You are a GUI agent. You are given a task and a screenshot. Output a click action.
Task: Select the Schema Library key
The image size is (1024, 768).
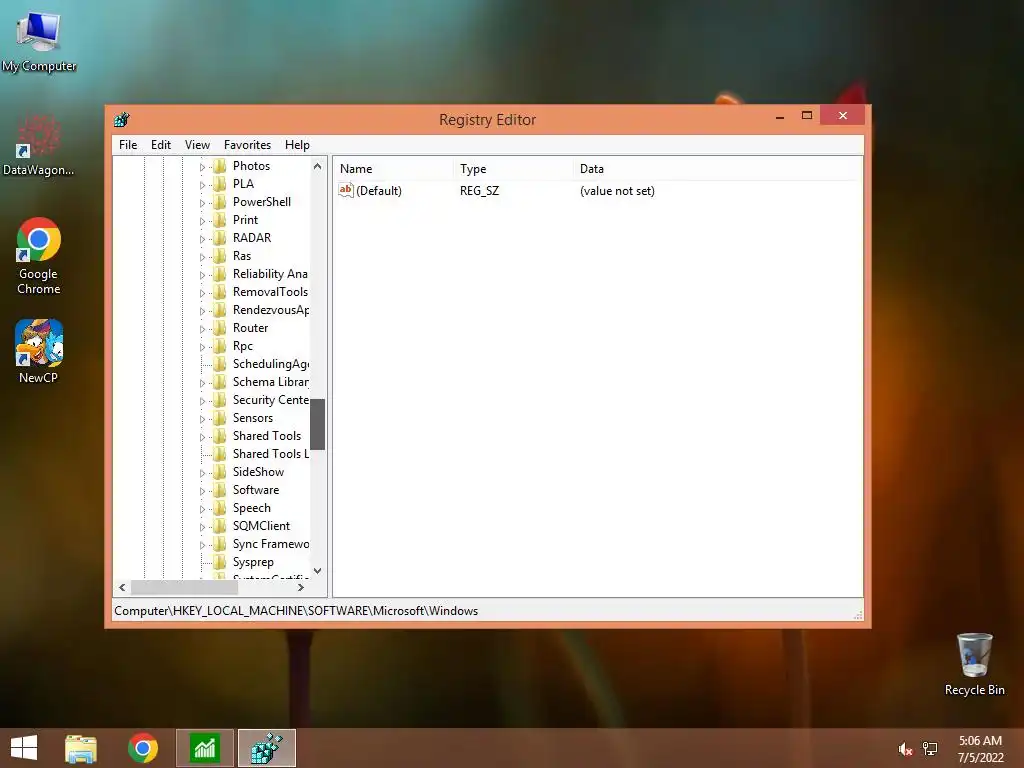tap(270, 382)
